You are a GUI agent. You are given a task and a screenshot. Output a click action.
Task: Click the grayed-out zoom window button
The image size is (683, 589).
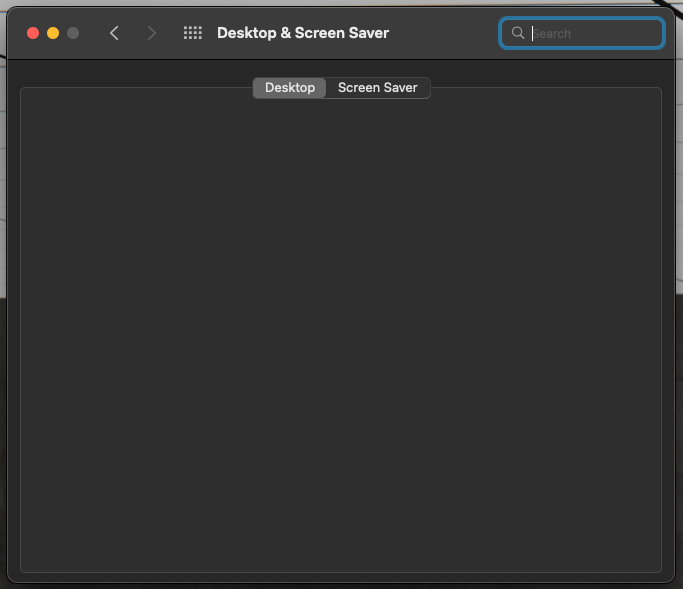[x=73, y=33]
